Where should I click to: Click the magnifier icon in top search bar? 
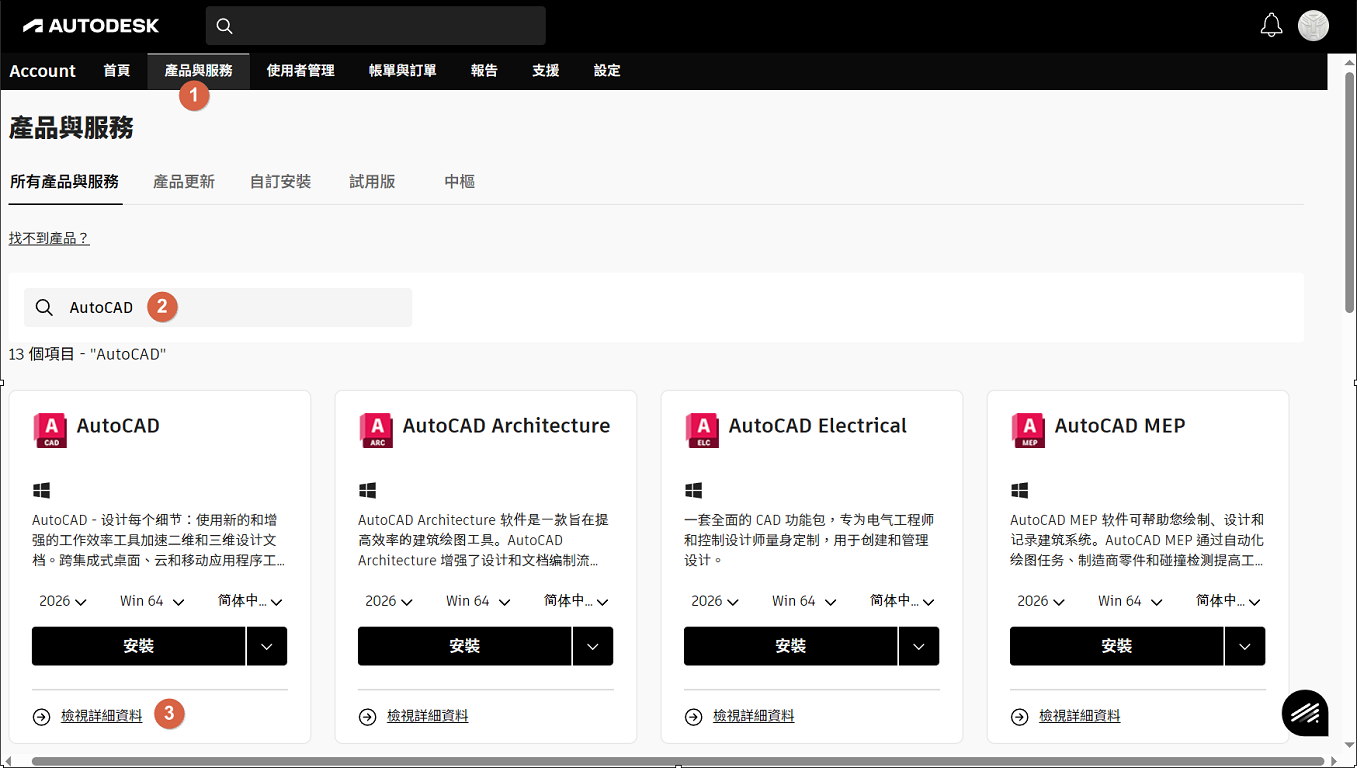pos(224,26)
